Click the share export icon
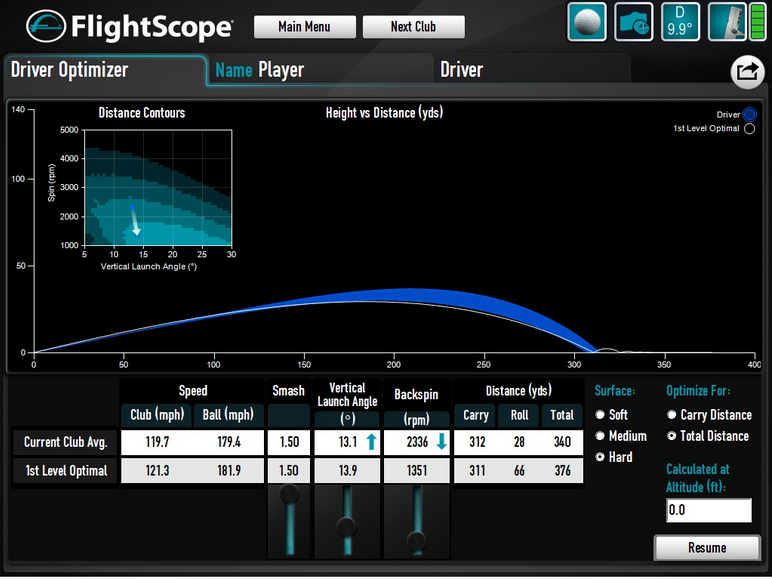This screenshot has width=772, height=579. click(x=747, y=72)
